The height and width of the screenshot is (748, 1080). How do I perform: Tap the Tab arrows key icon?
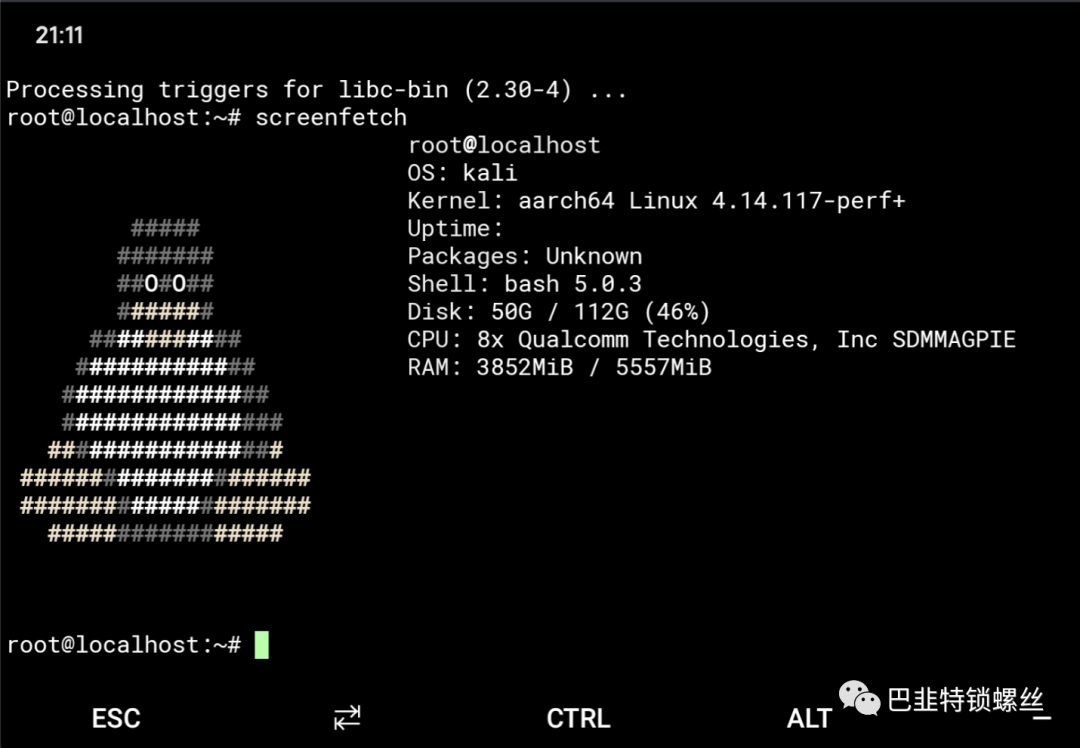pyautogui.click(x=347, y=717)
